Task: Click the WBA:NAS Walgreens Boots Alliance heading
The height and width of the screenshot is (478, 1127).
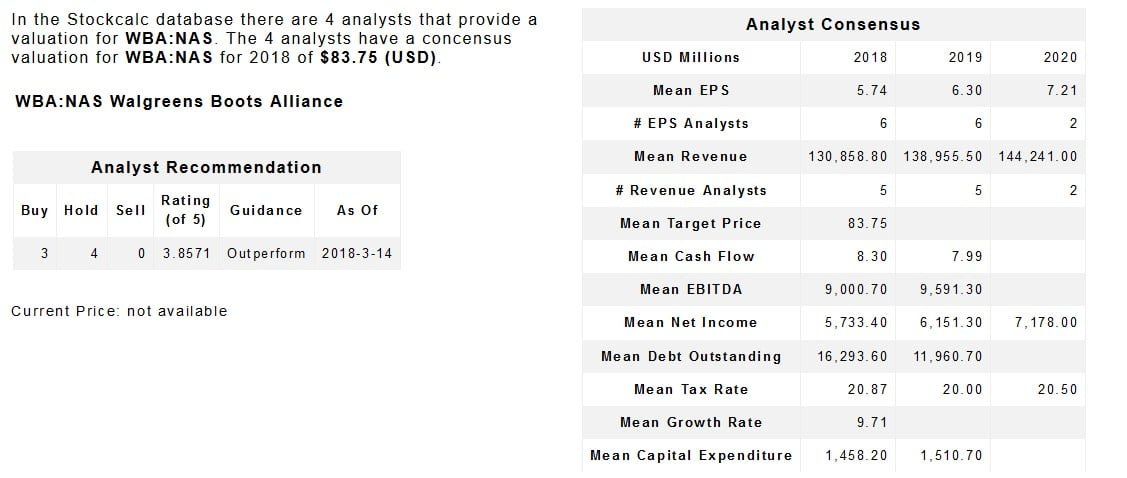Action: 180,101
